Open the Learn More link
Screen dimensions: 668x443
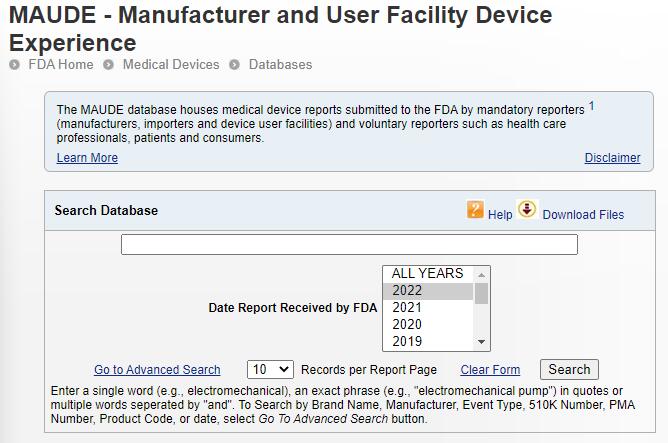[x=87, y=158]
